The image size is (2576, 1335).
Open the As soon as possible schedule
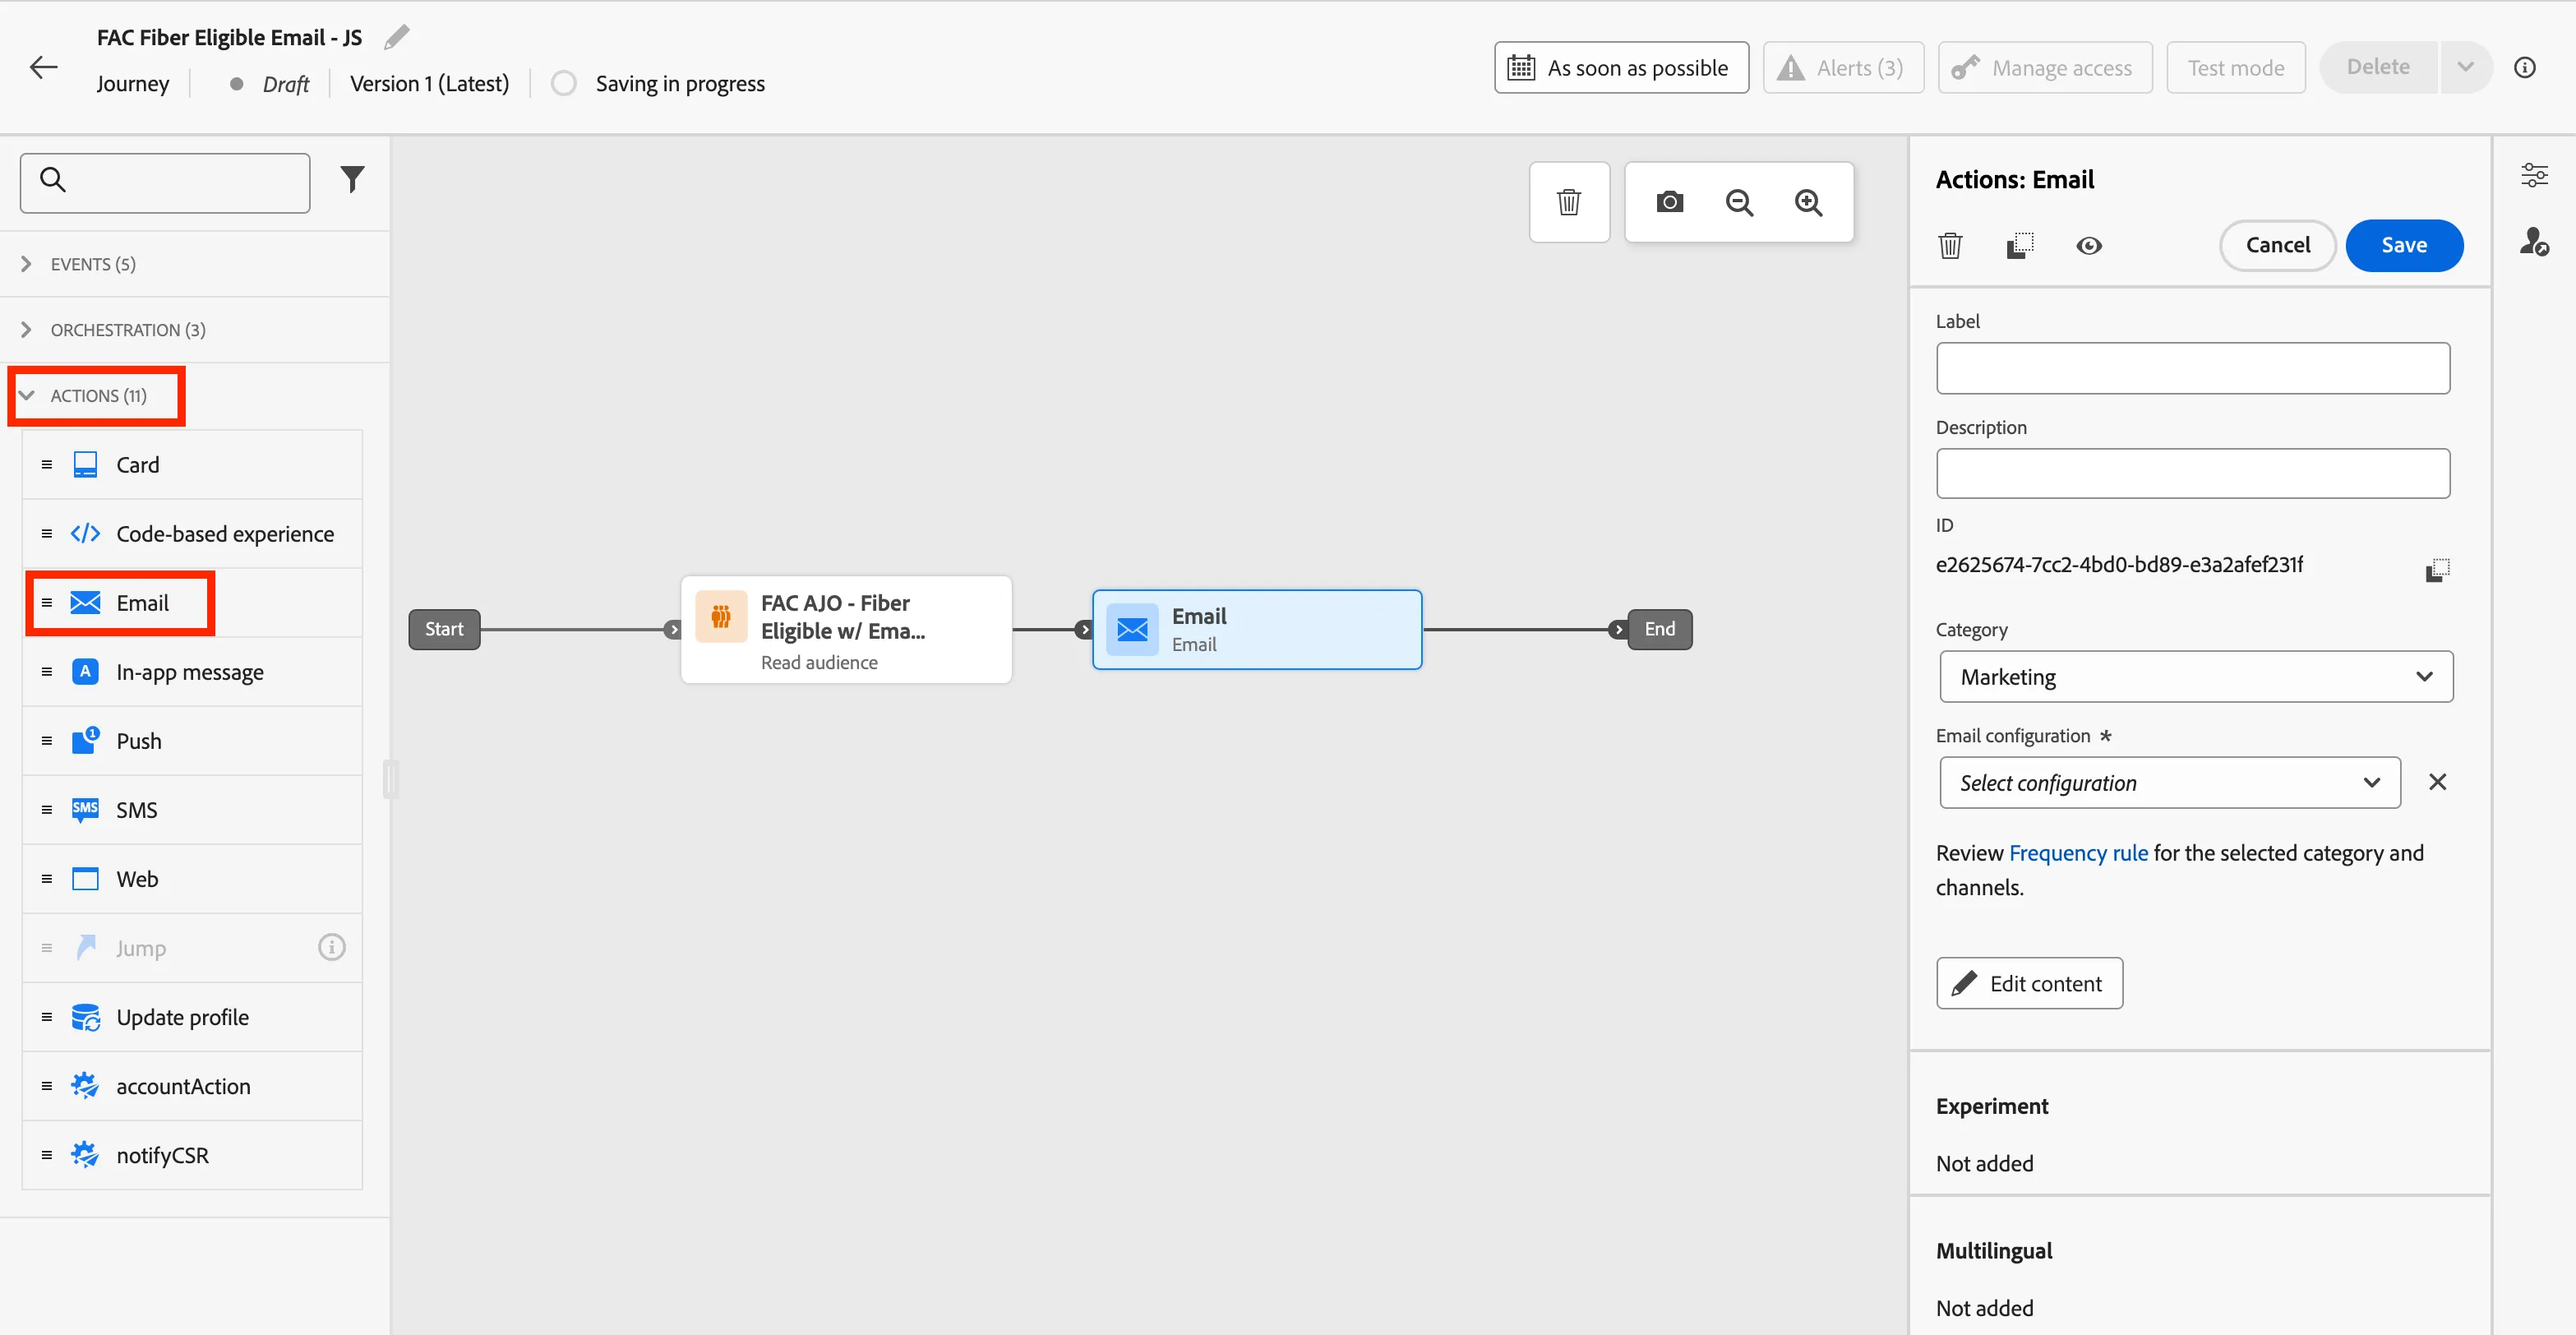pos(1621,67)
